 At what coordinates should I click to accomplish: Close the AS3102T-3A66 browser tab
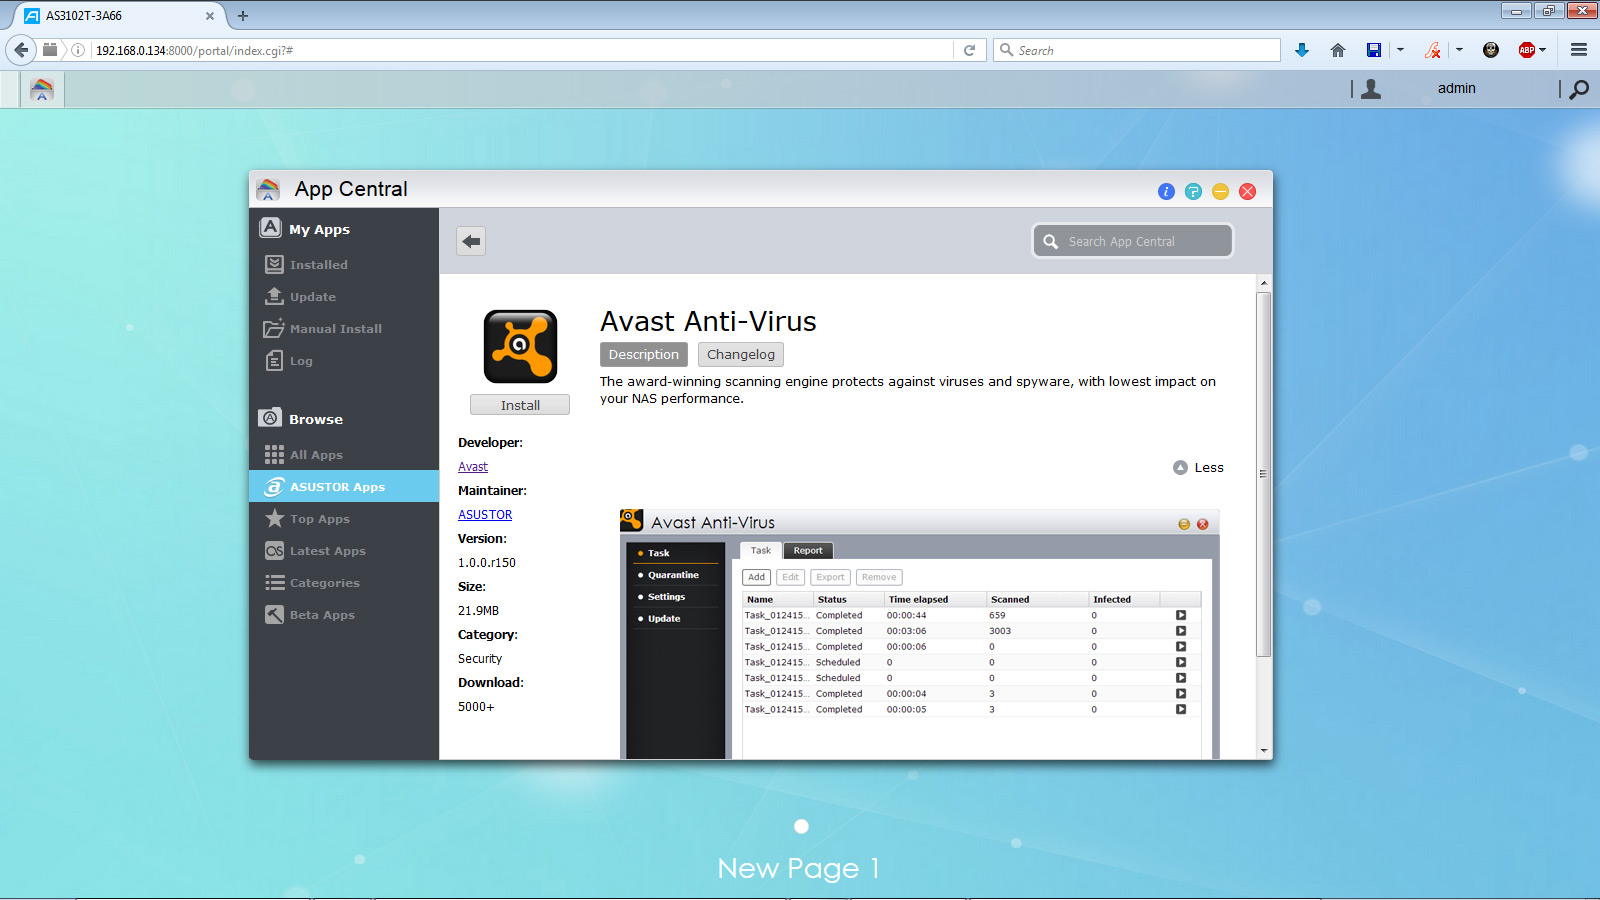point(210,16)
